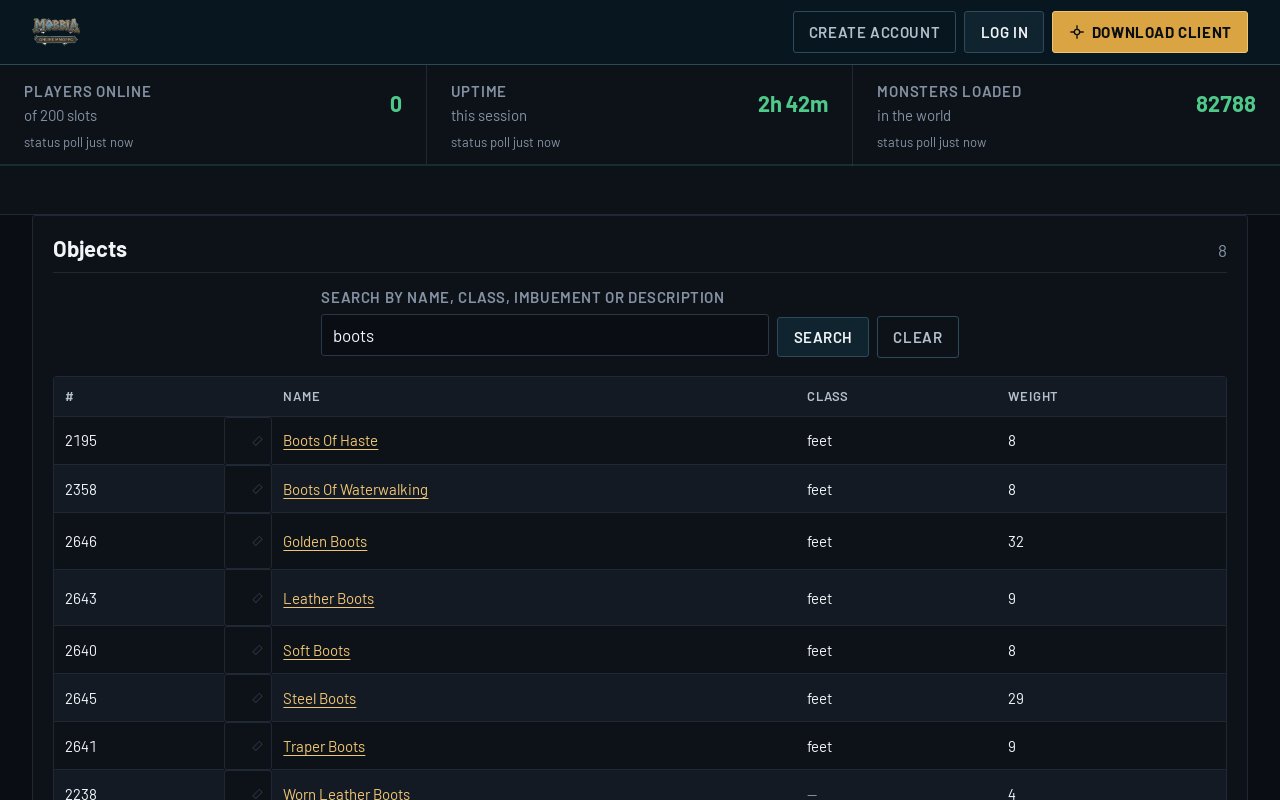Click the small icon beside Steel Boots
Screen dimensions: 1280x800
257,698
